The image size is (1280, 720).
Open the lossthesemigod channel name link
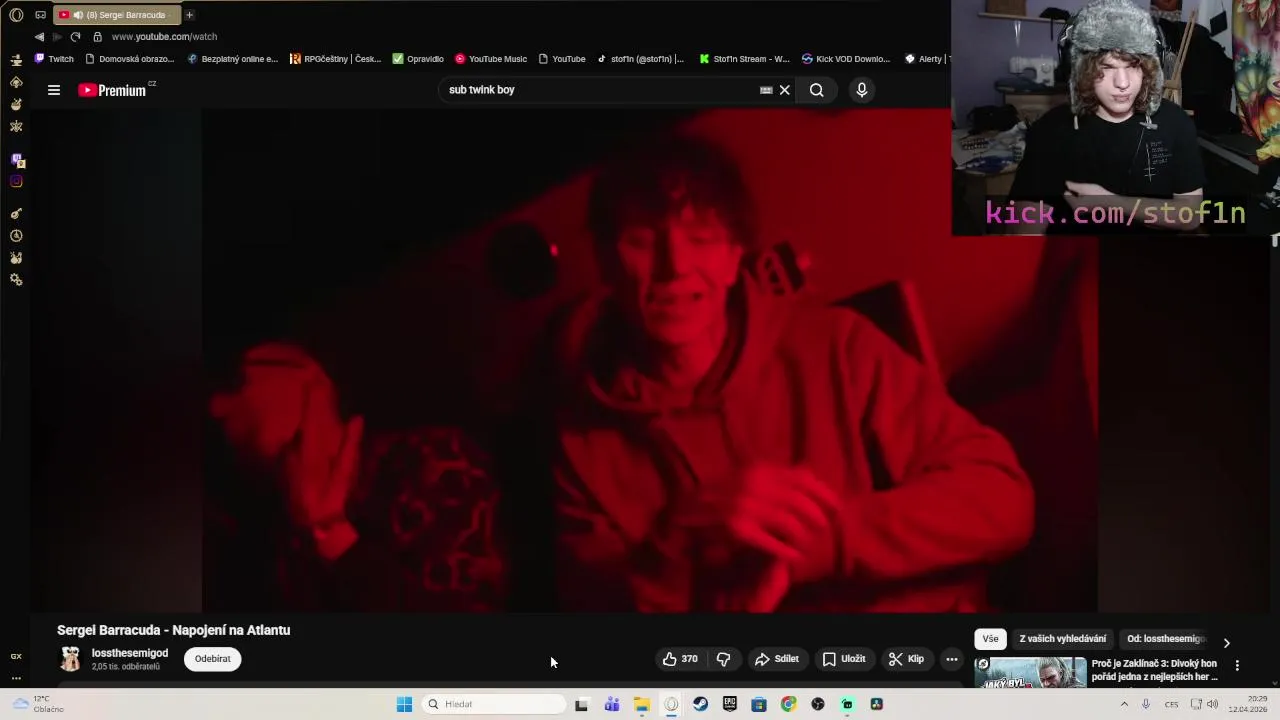[x=130, y=653]
